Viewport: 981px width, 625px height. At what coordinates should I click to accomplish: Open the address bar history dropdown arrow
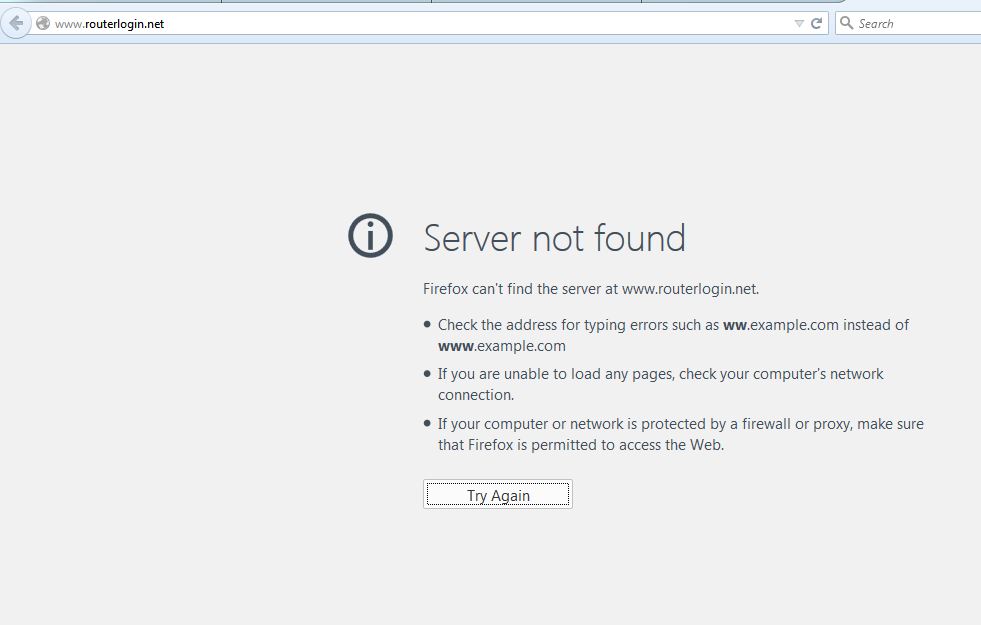799,23
